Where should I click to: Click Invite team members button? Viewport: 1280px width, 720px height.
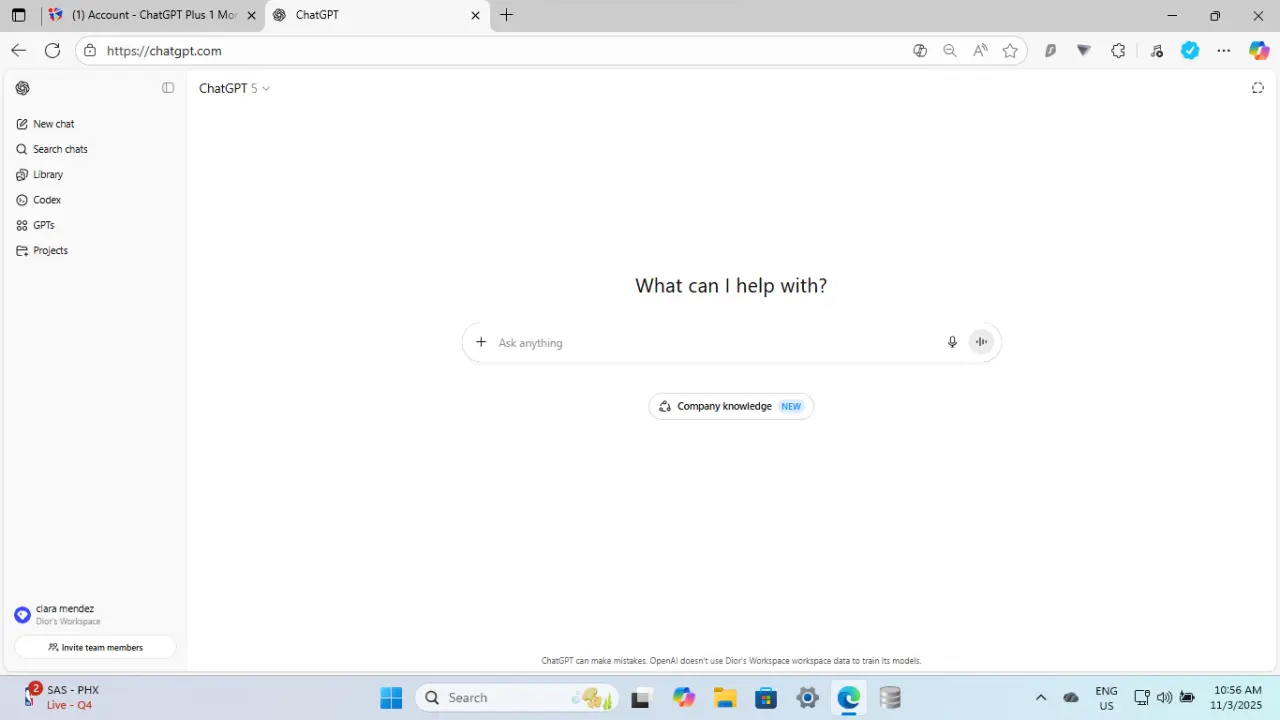(x=95, y=647)
